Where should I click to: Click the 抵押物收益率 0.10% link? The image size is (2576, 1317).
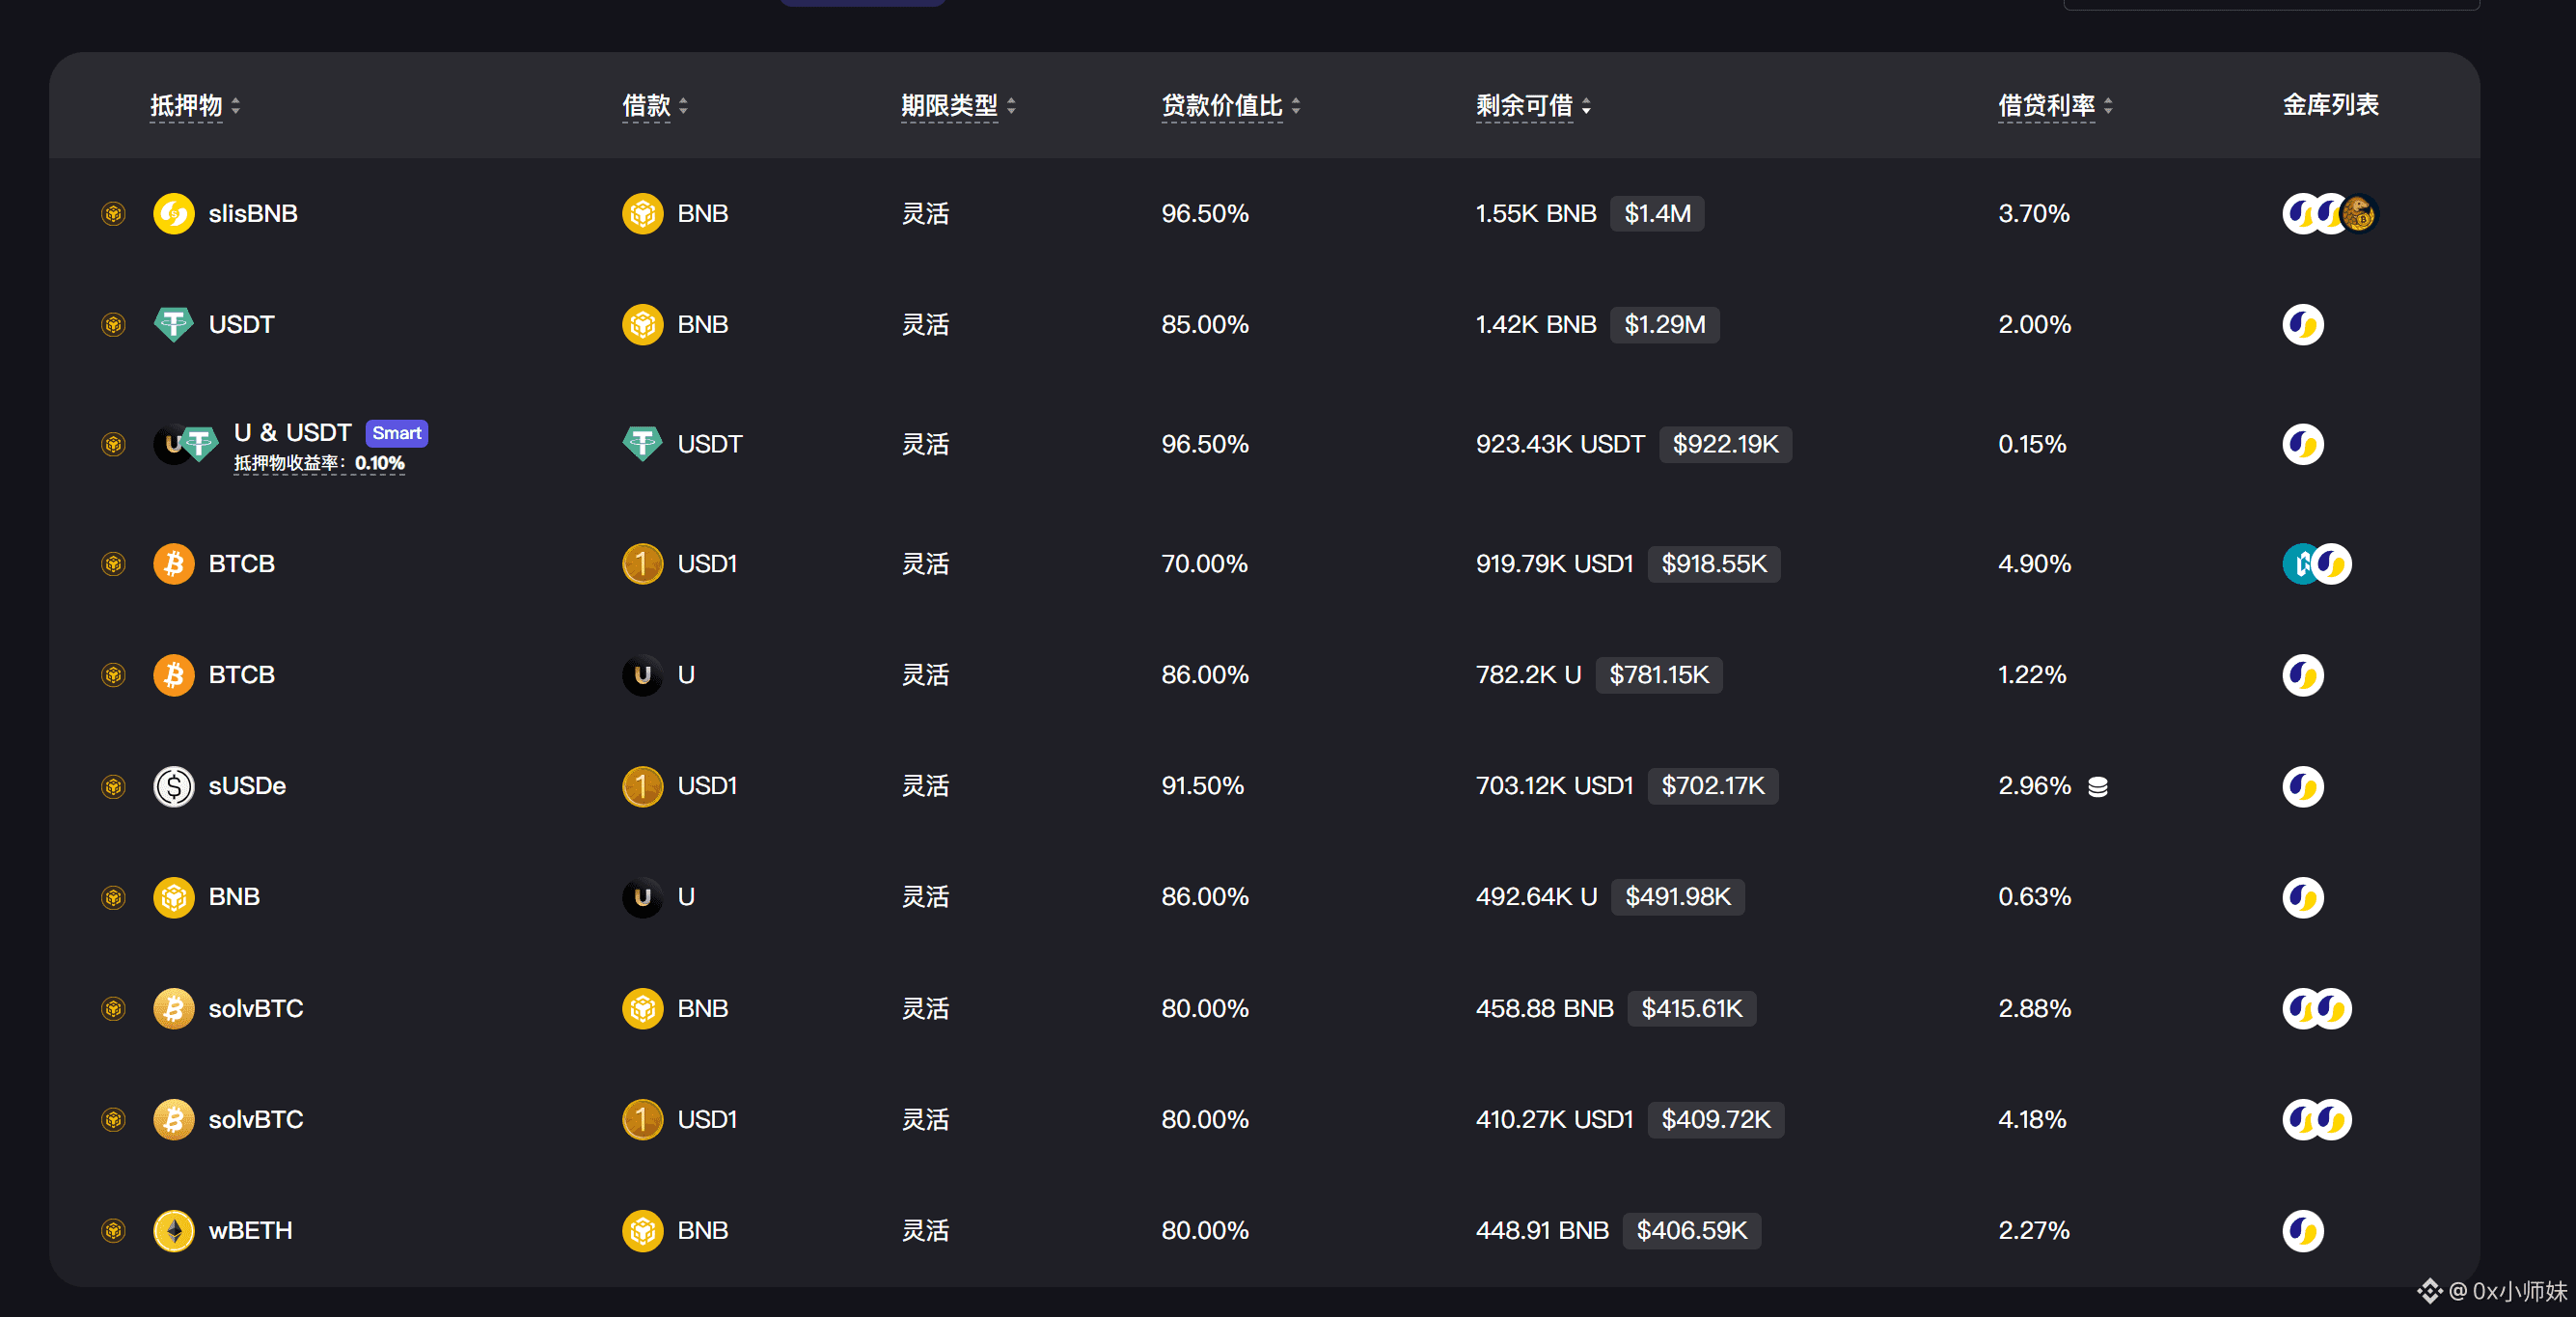tap(319, 463)
